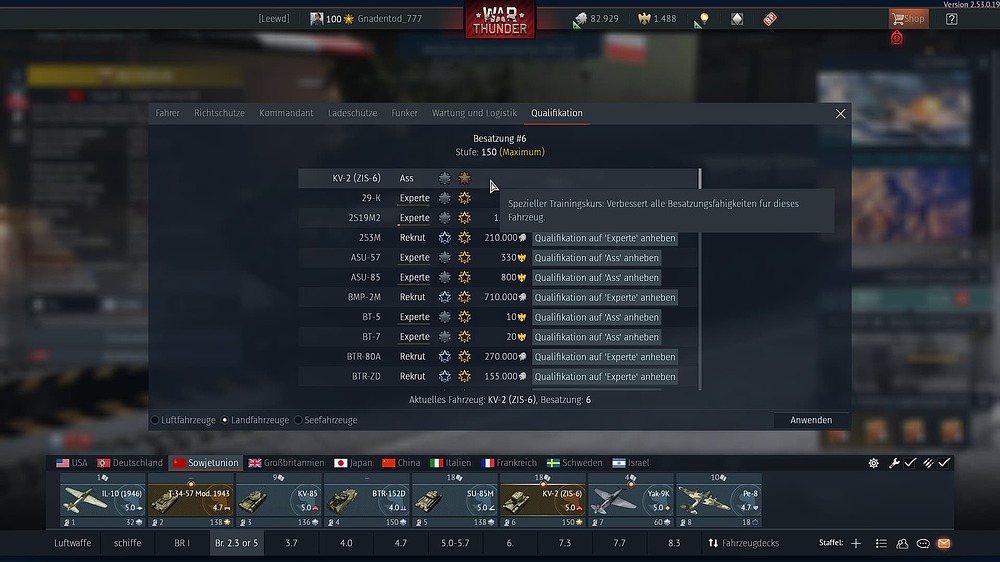Image resolution: width=1000 pixels, height=562 pixels.
Task: Raise 2S3M qualification to Experte
Action: tap(605, 238)
